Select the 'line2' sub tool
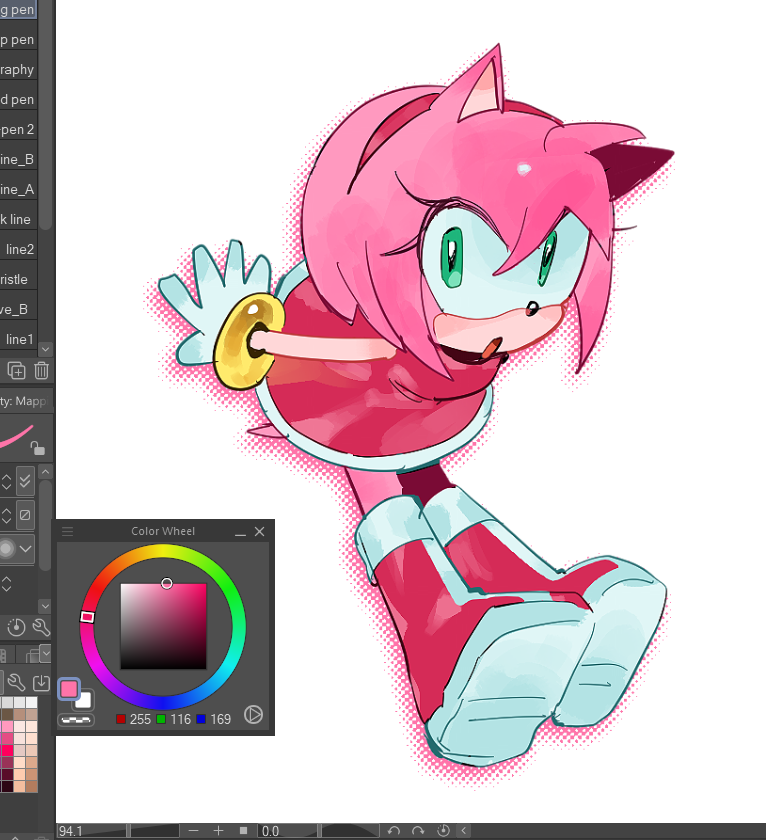The height and width of the screenshot is (840, 766). pyautogui.click(x=18, y=249)
